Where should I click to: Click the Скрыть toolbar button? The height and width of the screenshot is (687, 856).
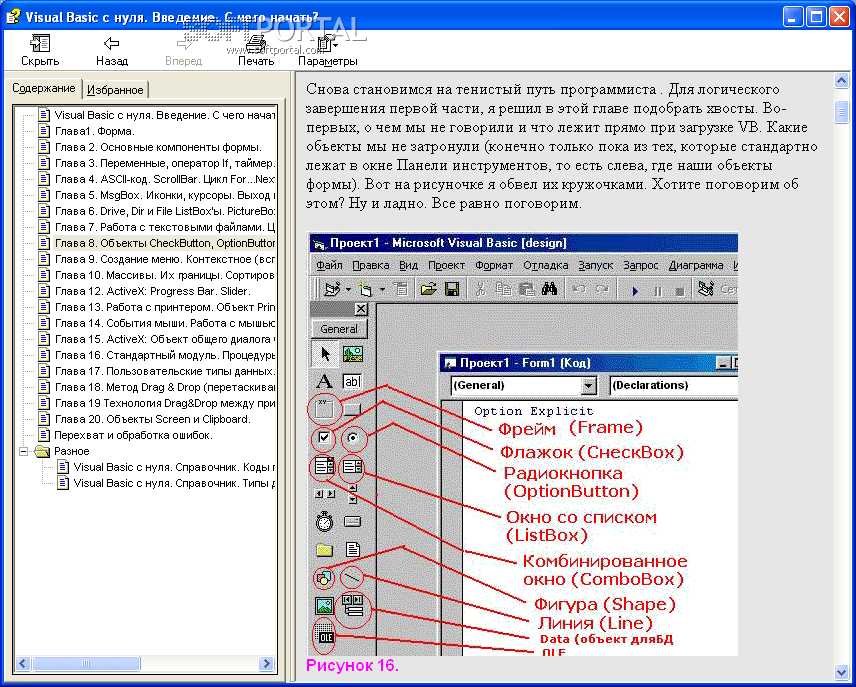point(40,50)
